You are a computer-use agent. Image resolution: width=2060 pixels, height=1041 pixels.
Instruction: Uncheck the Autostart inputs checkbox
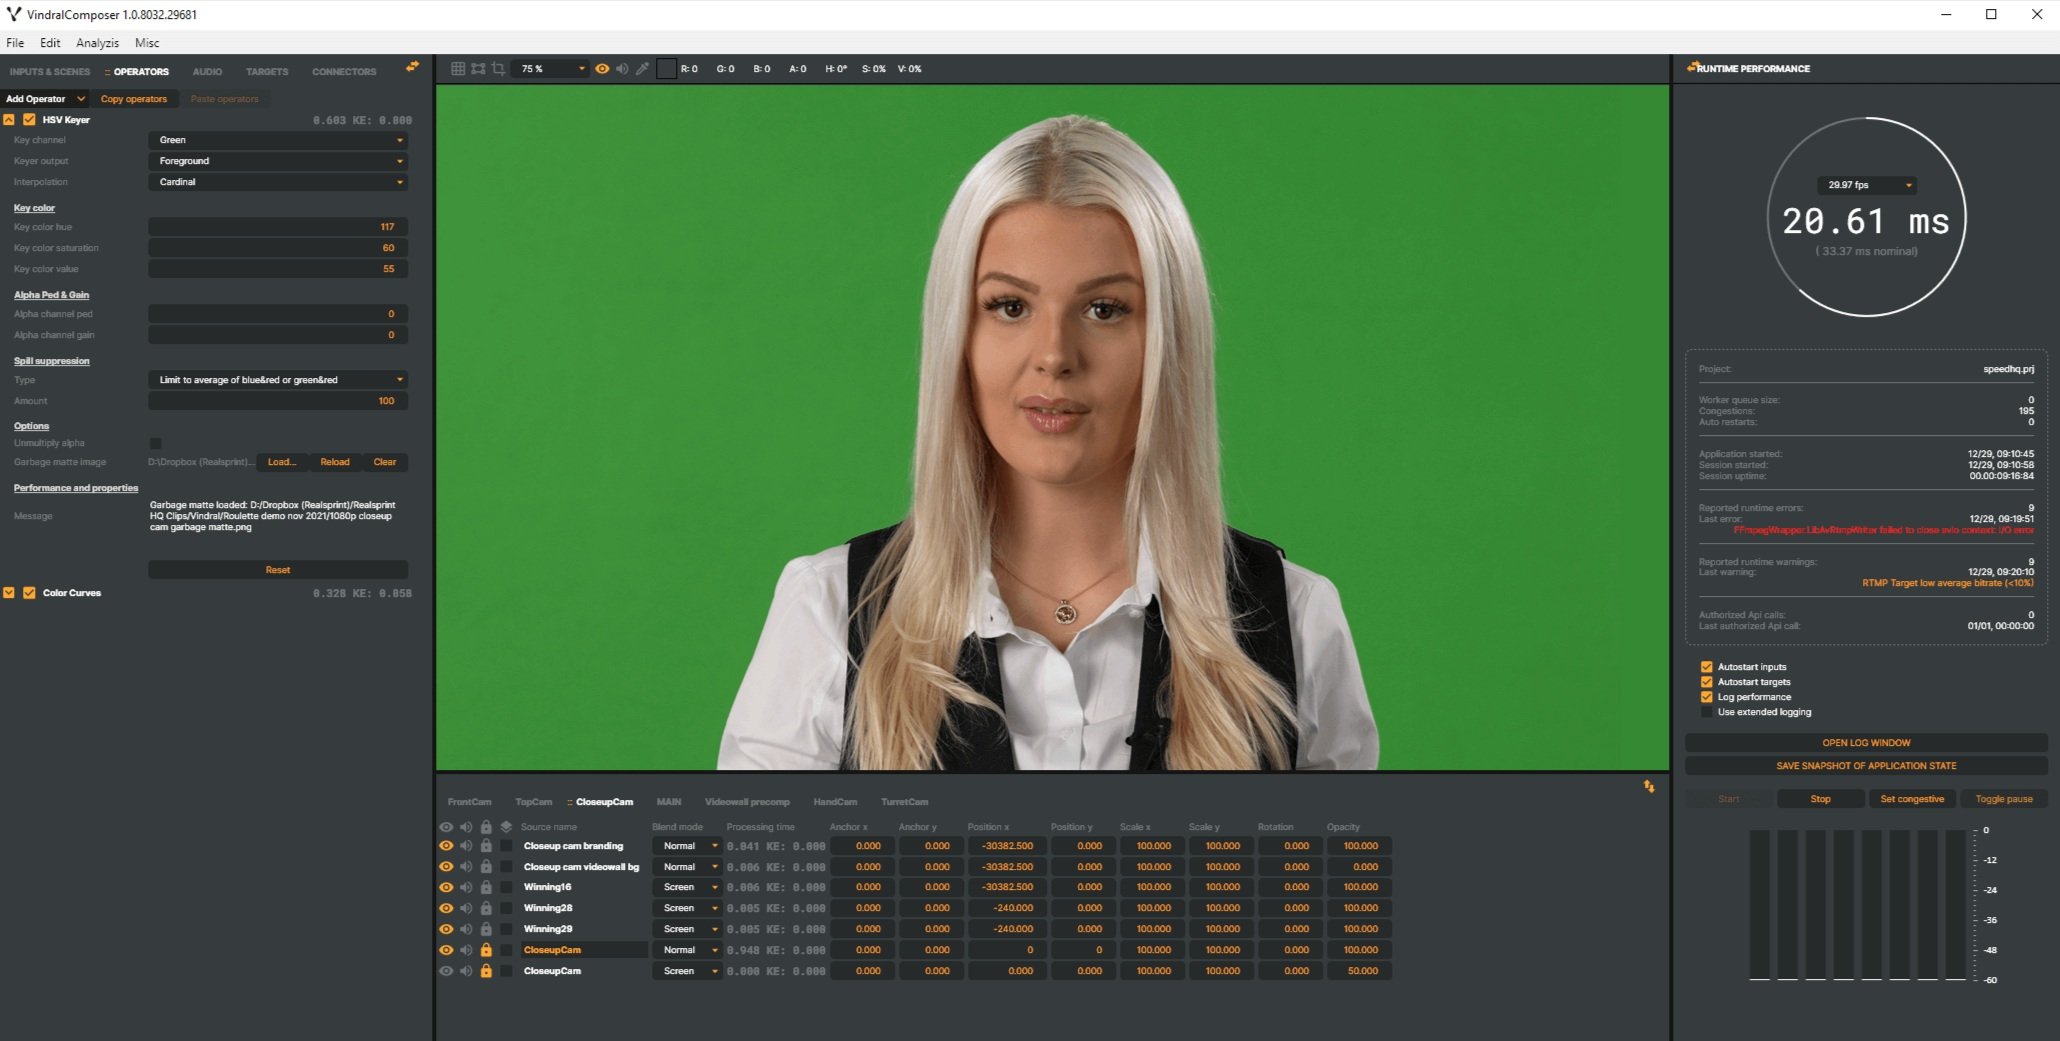(1706, 666)
